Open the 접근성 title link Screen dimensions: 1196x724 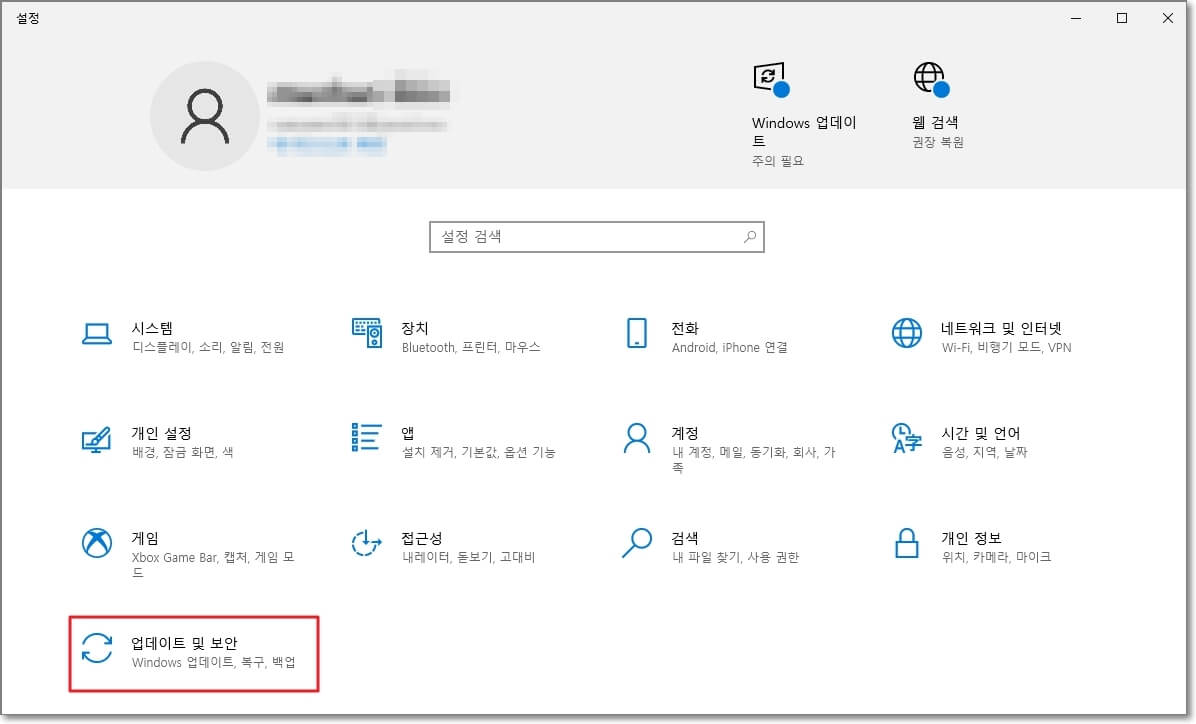(x=422, y=539)
